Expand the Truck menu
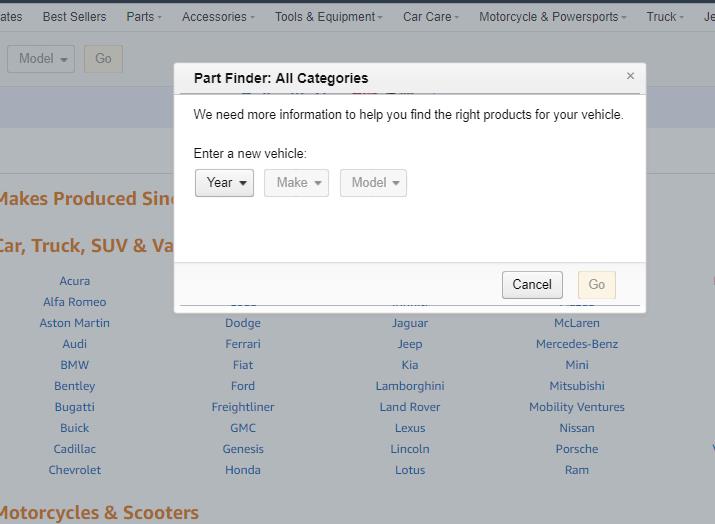715x524 pixels. [665, 17]
